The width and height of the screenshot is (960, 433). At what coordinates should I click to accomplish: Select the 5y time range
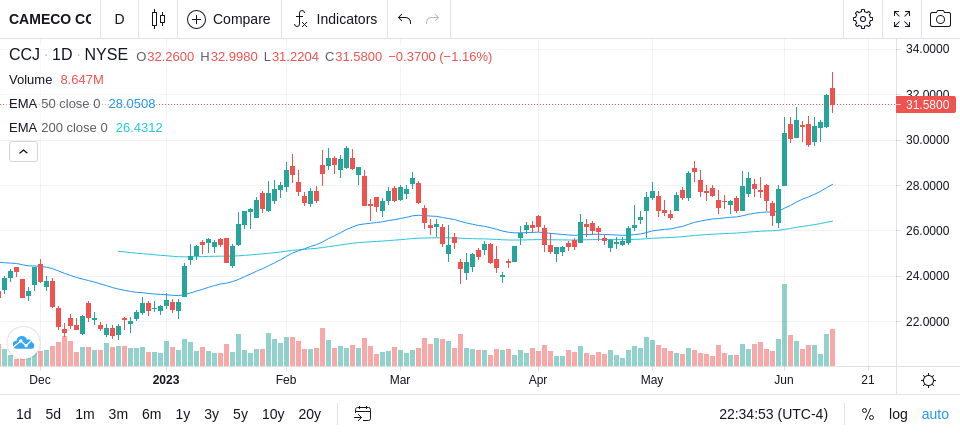pos(240,414)
